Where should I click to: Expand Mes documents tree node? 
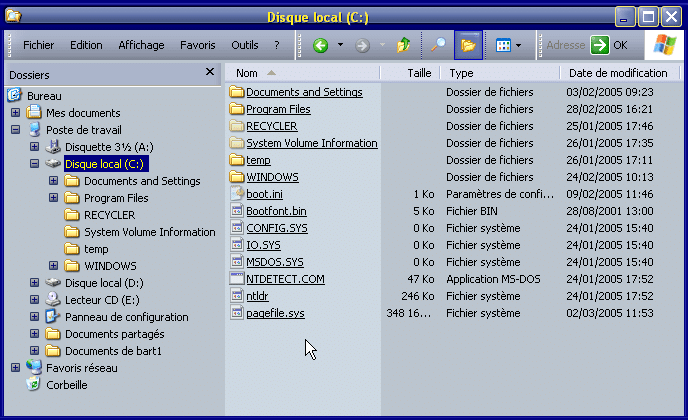click(15, 113)
